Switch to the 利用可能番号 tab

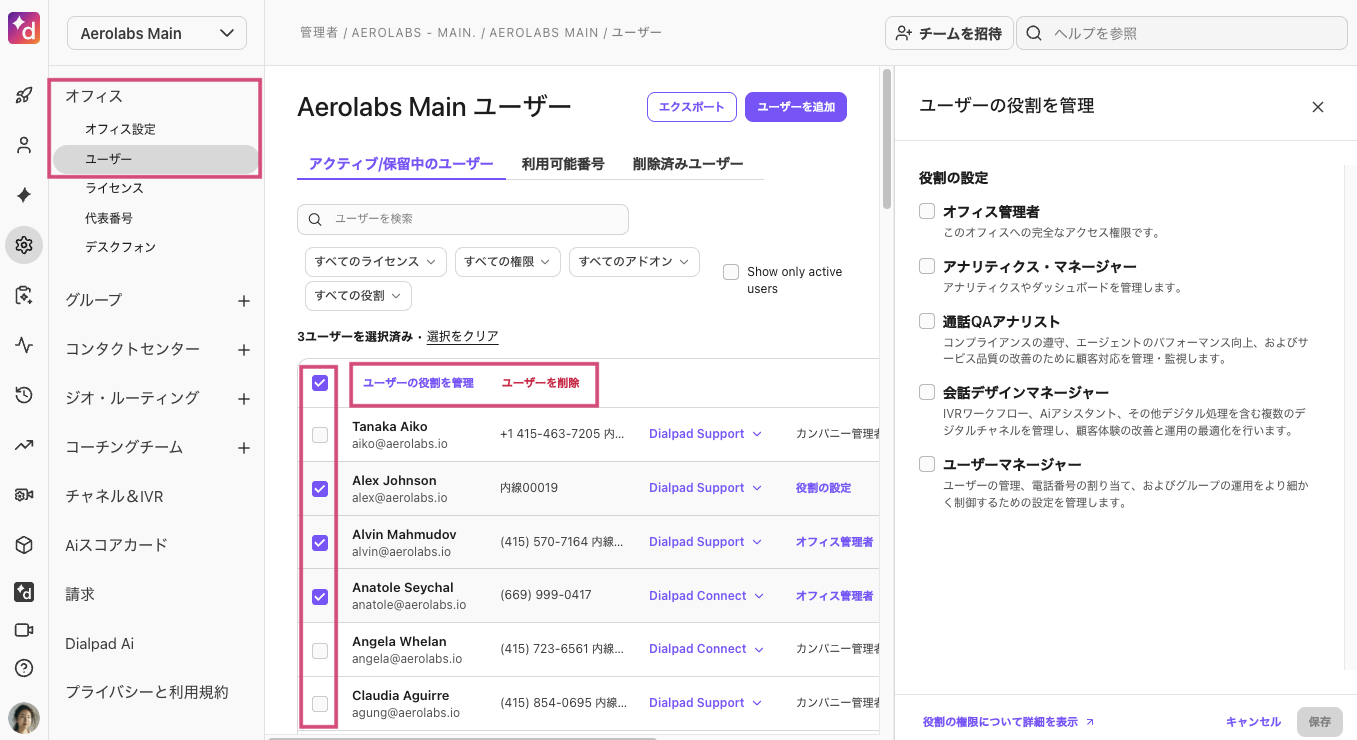pos(563,164)
